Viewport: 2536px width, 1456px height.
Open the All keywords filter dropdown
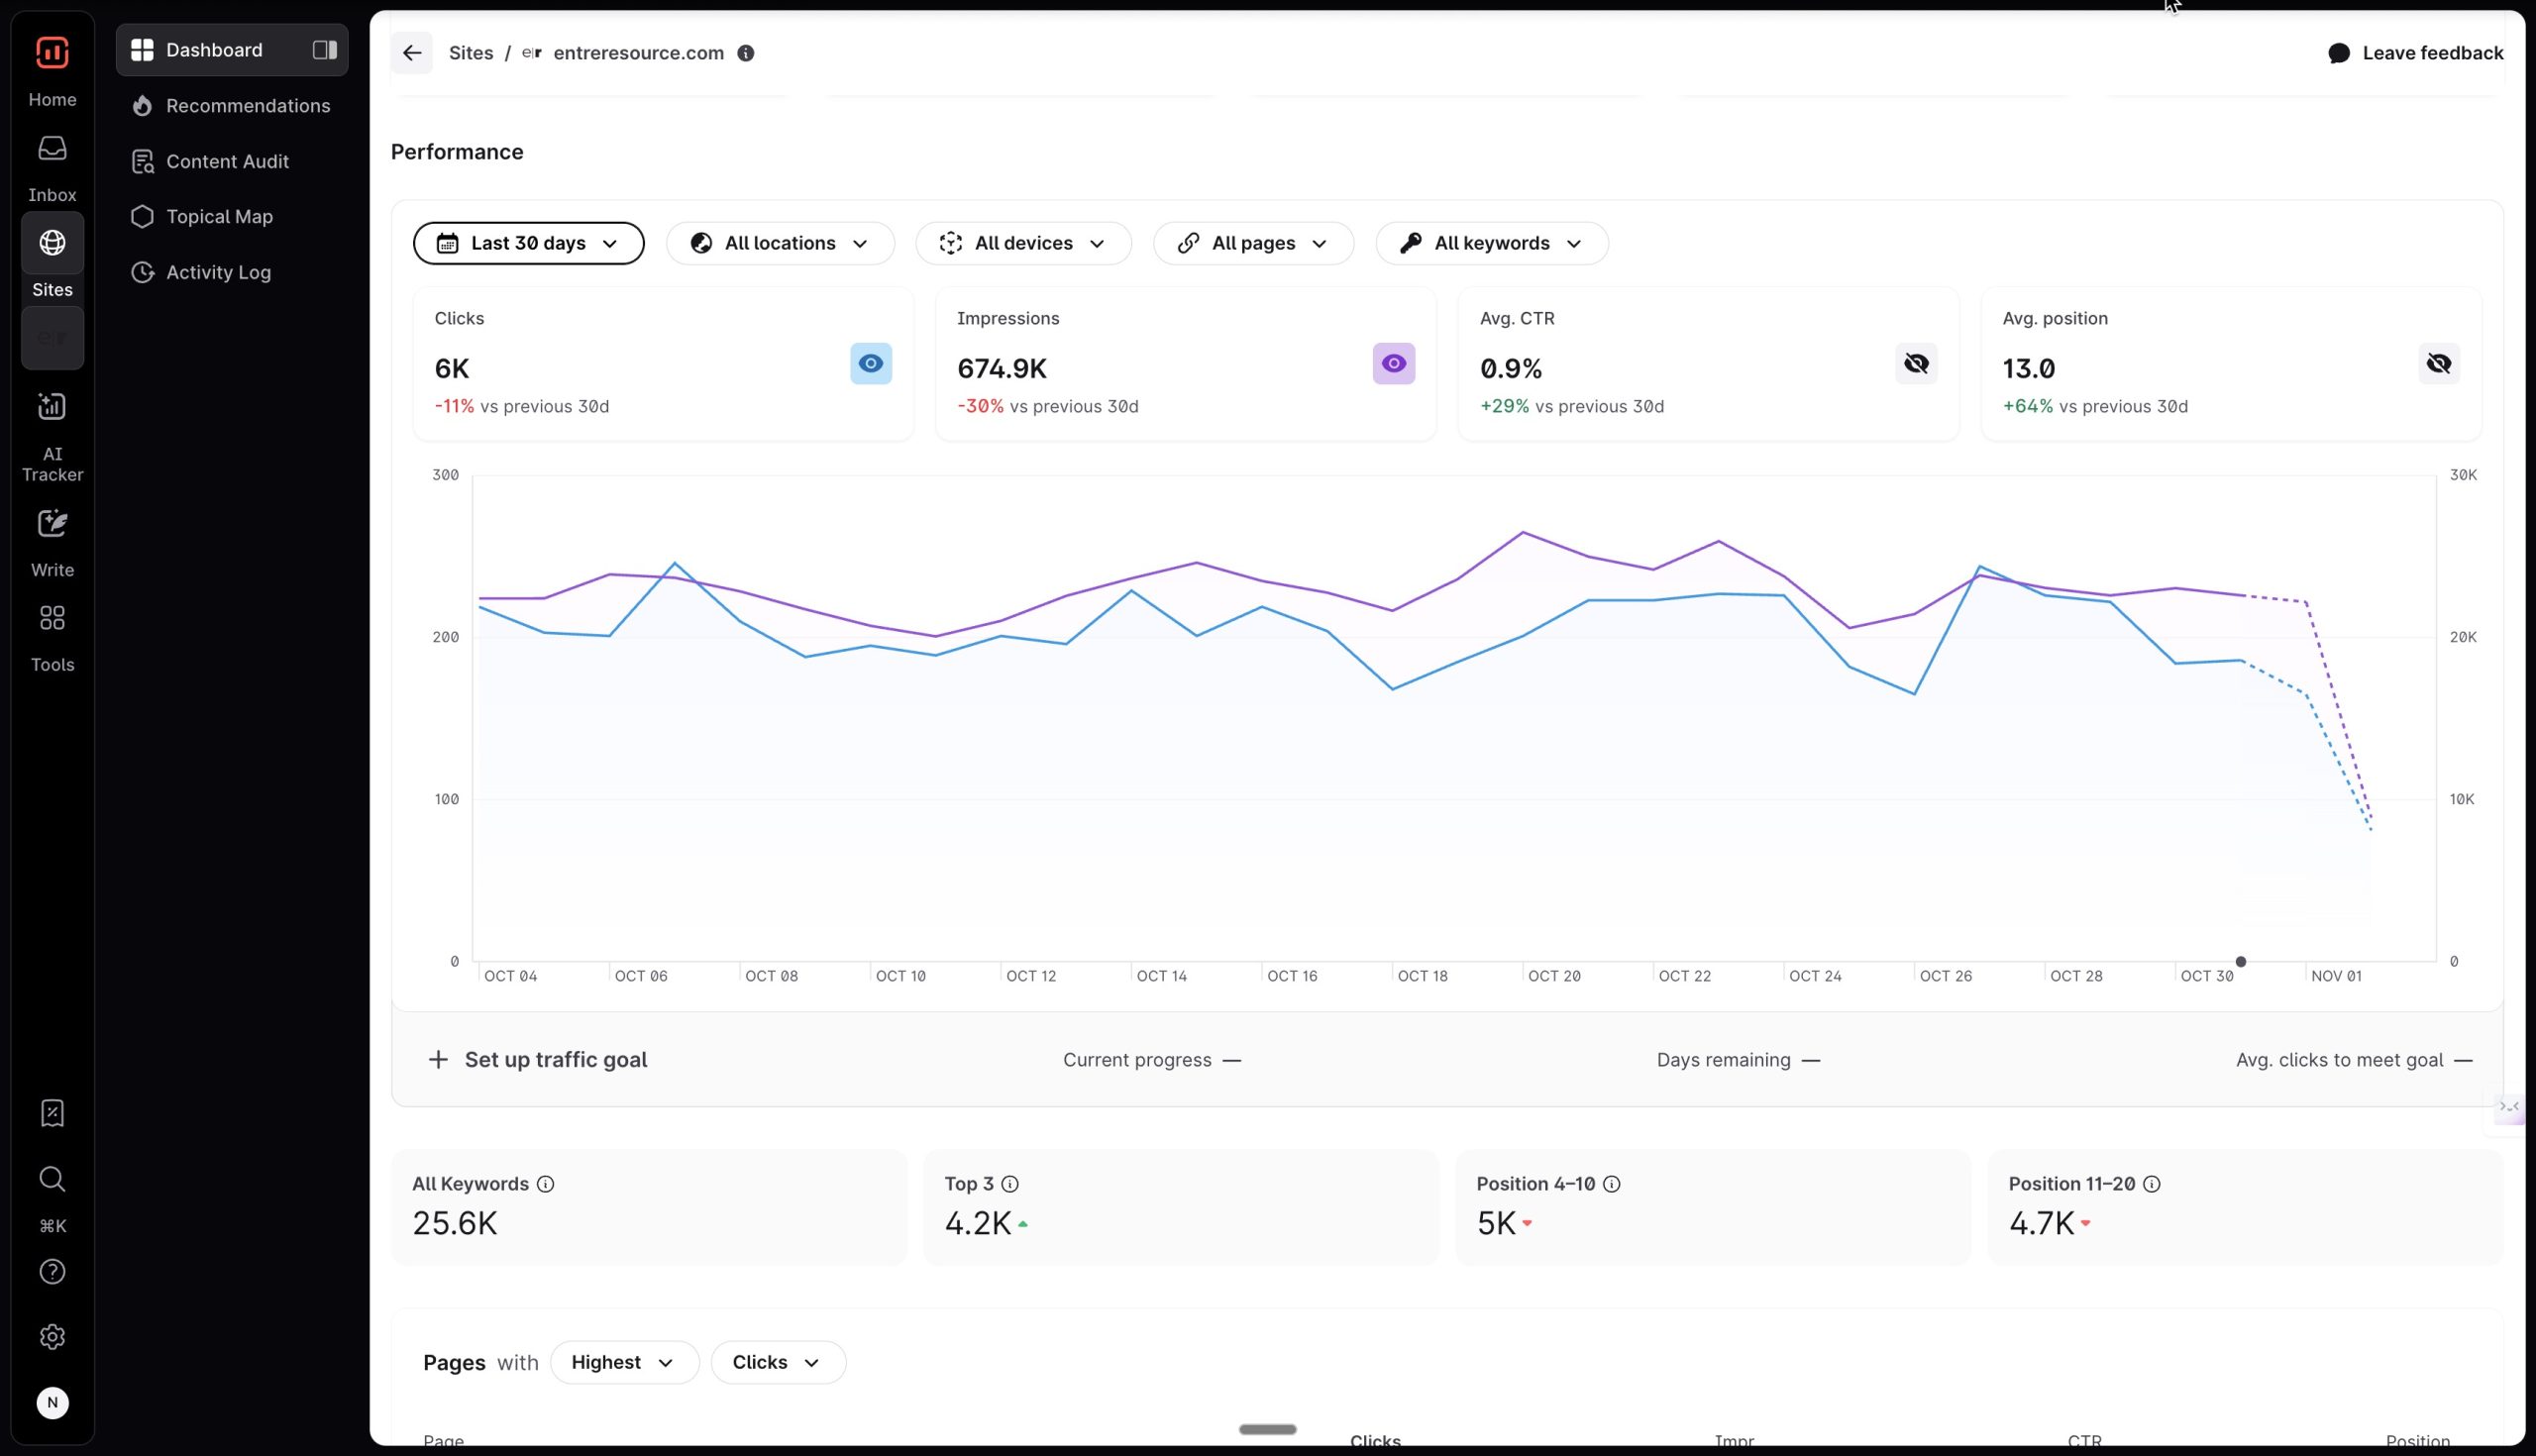point(1490,243)
